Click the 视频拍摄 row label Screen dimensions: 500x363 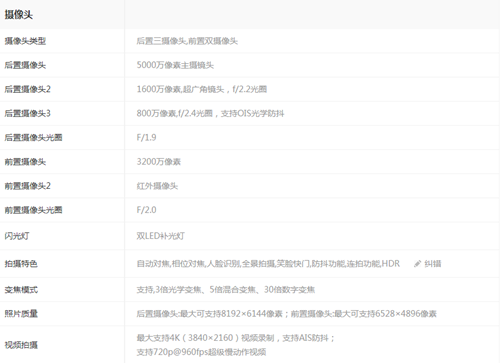tap(21, 345)
